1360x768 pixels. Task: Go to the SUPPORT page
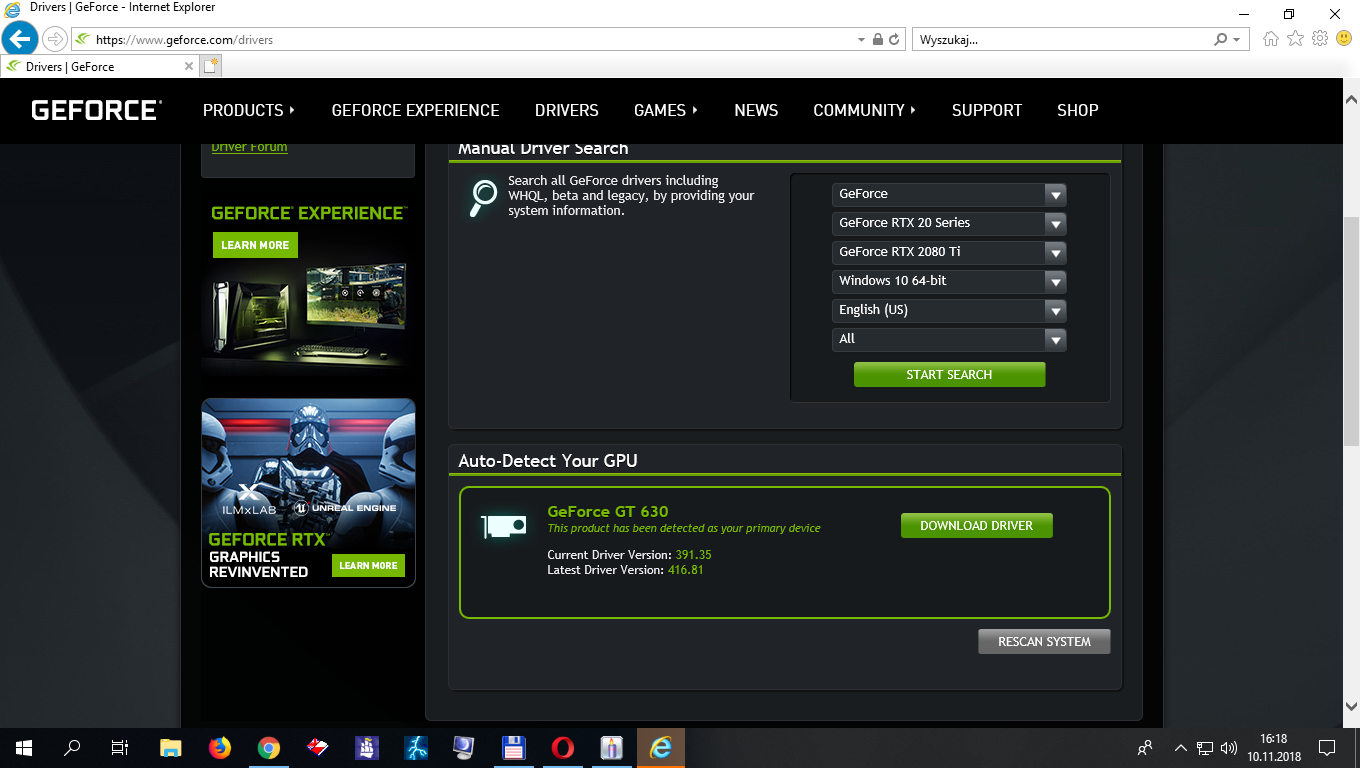click(987, 110)
